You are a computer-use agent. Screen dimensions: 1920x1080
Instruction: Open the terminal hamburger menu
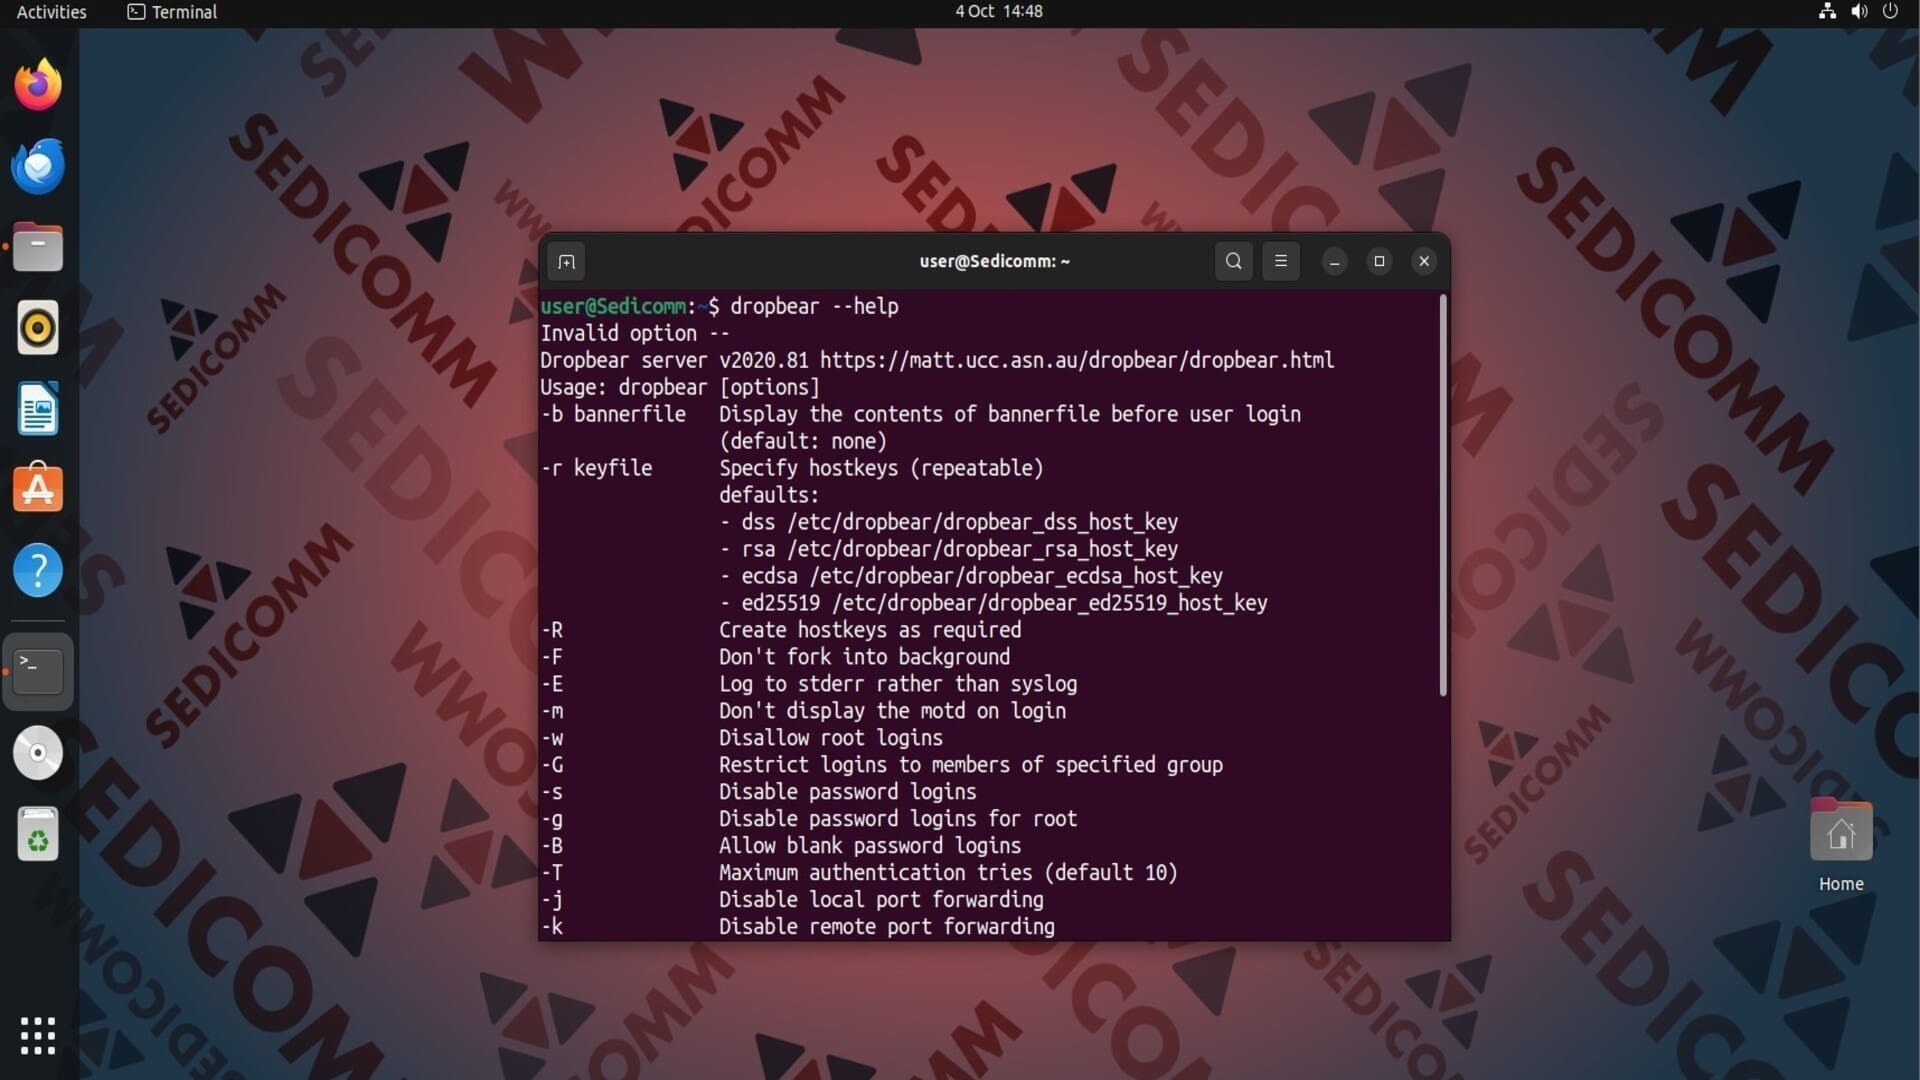1281,262
